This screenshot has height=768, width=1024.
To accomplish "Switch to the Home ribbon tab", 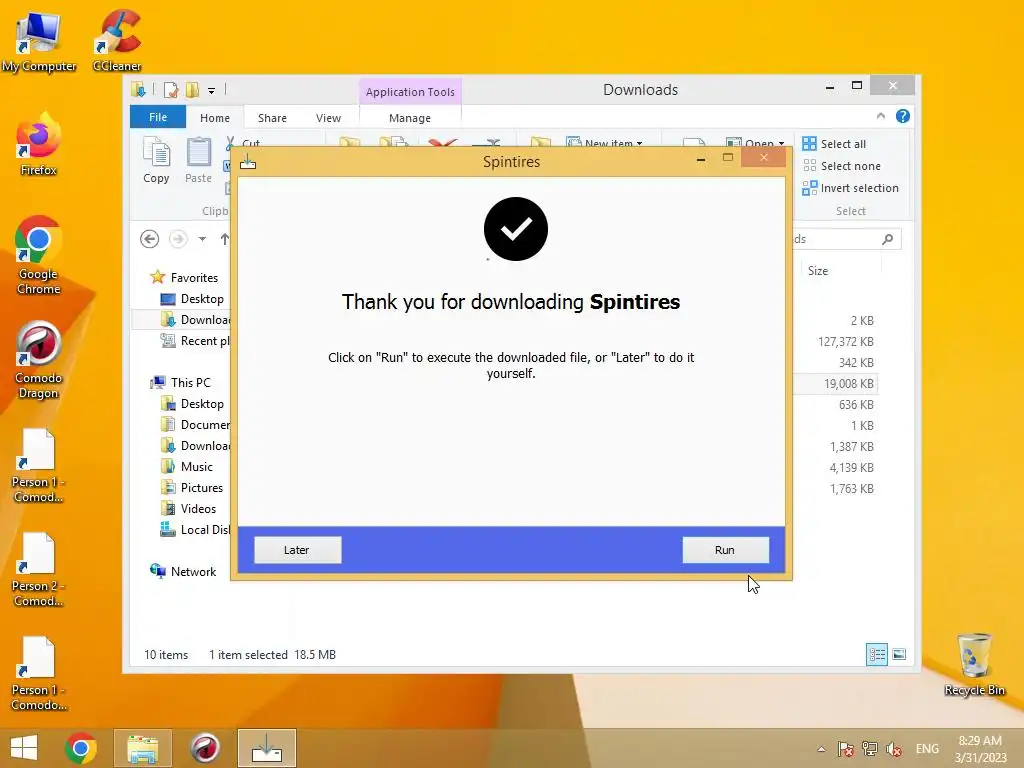I will tap(215, 118).
